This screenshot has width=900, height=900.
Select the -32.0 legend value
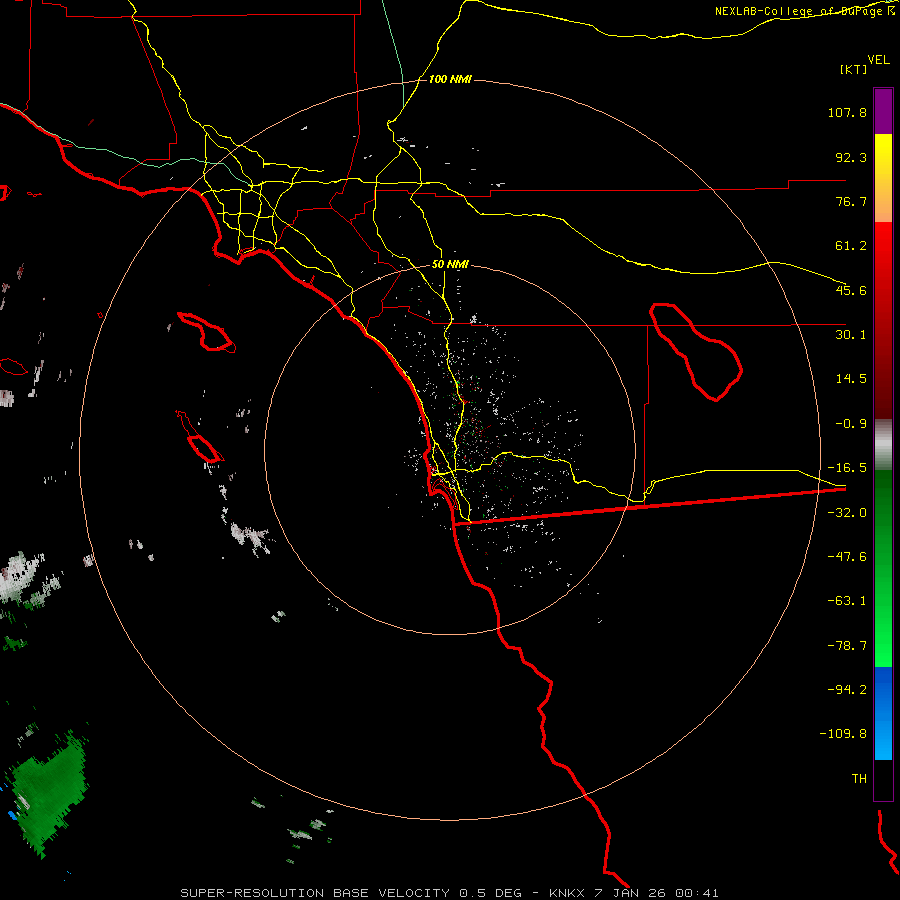point(847,513)
